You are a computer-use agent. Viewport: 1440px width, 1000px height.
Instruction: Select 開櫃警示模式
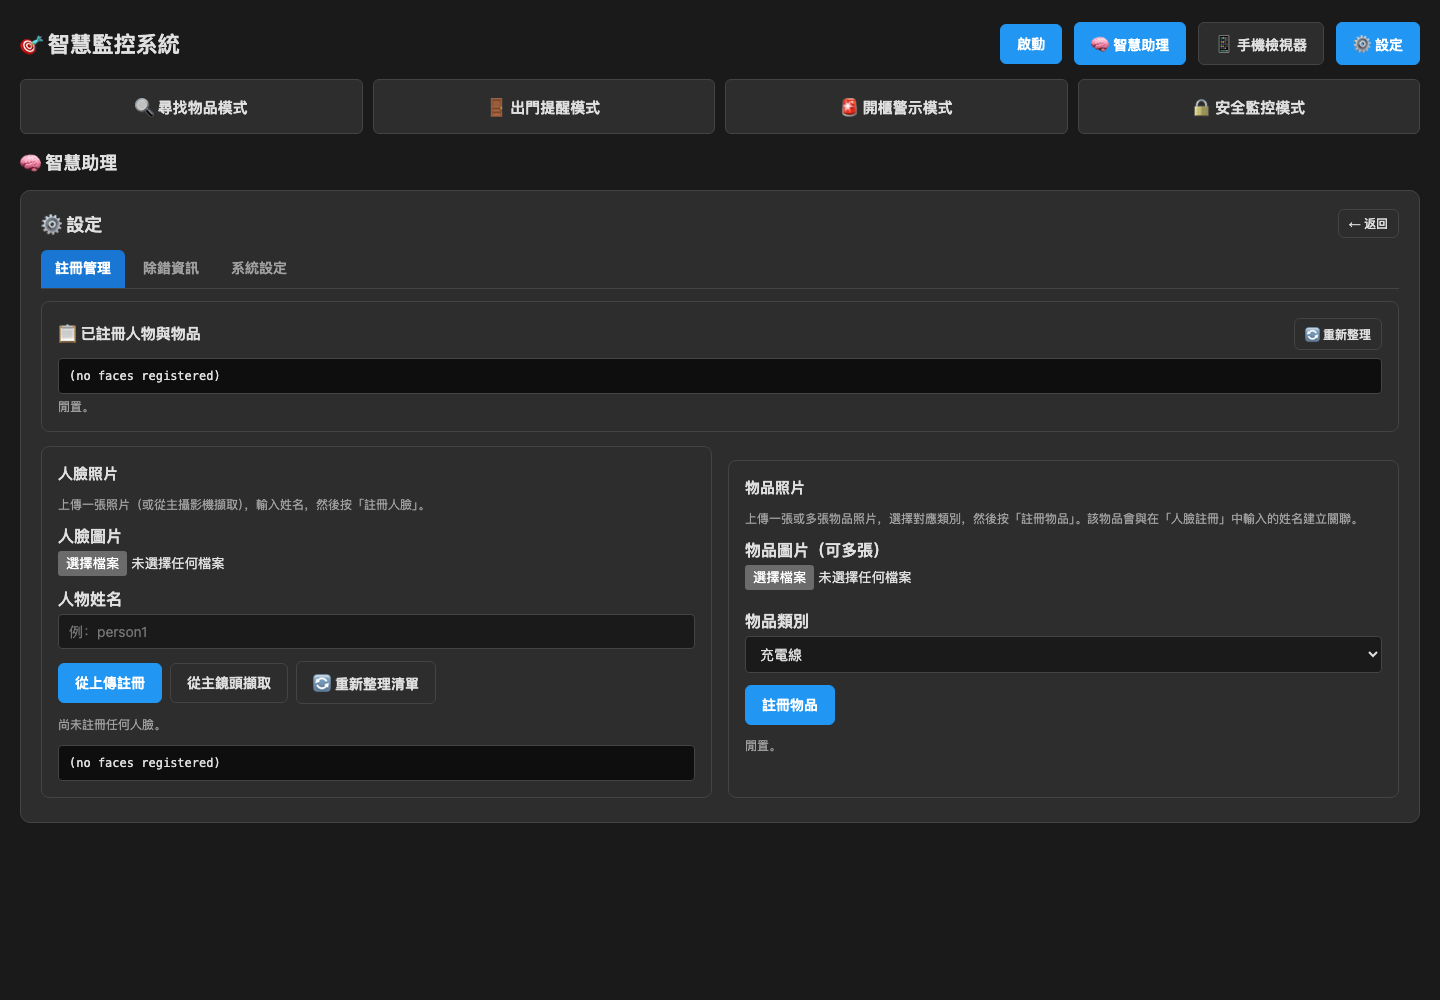pos(896,107)
